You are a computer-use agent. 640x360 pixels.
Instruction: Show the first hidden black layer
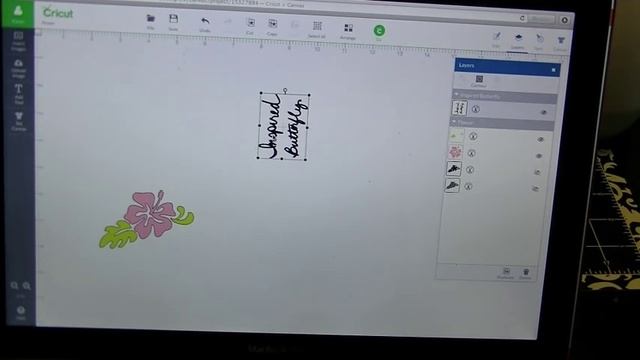537,173
